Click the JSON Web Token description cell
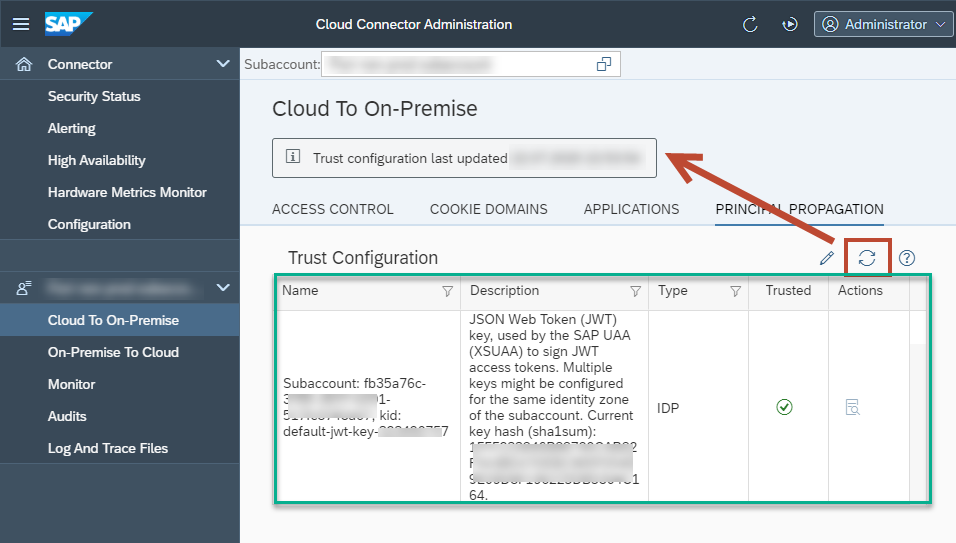The height and width of the screenshot is (543, 956). tap(554, 406)
